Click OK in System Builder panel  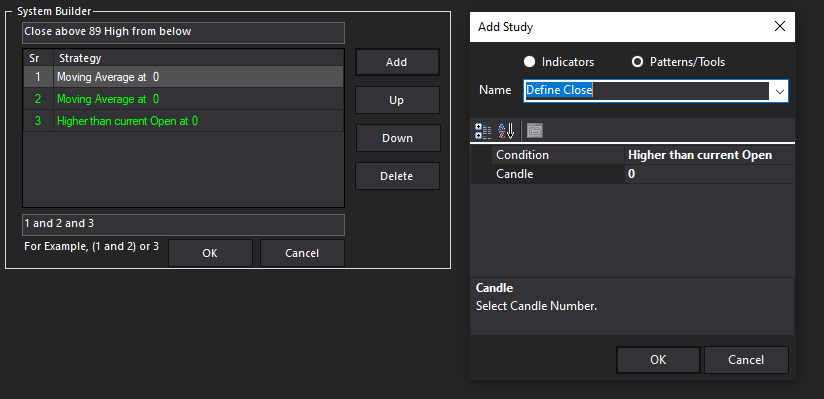[210, 253]
